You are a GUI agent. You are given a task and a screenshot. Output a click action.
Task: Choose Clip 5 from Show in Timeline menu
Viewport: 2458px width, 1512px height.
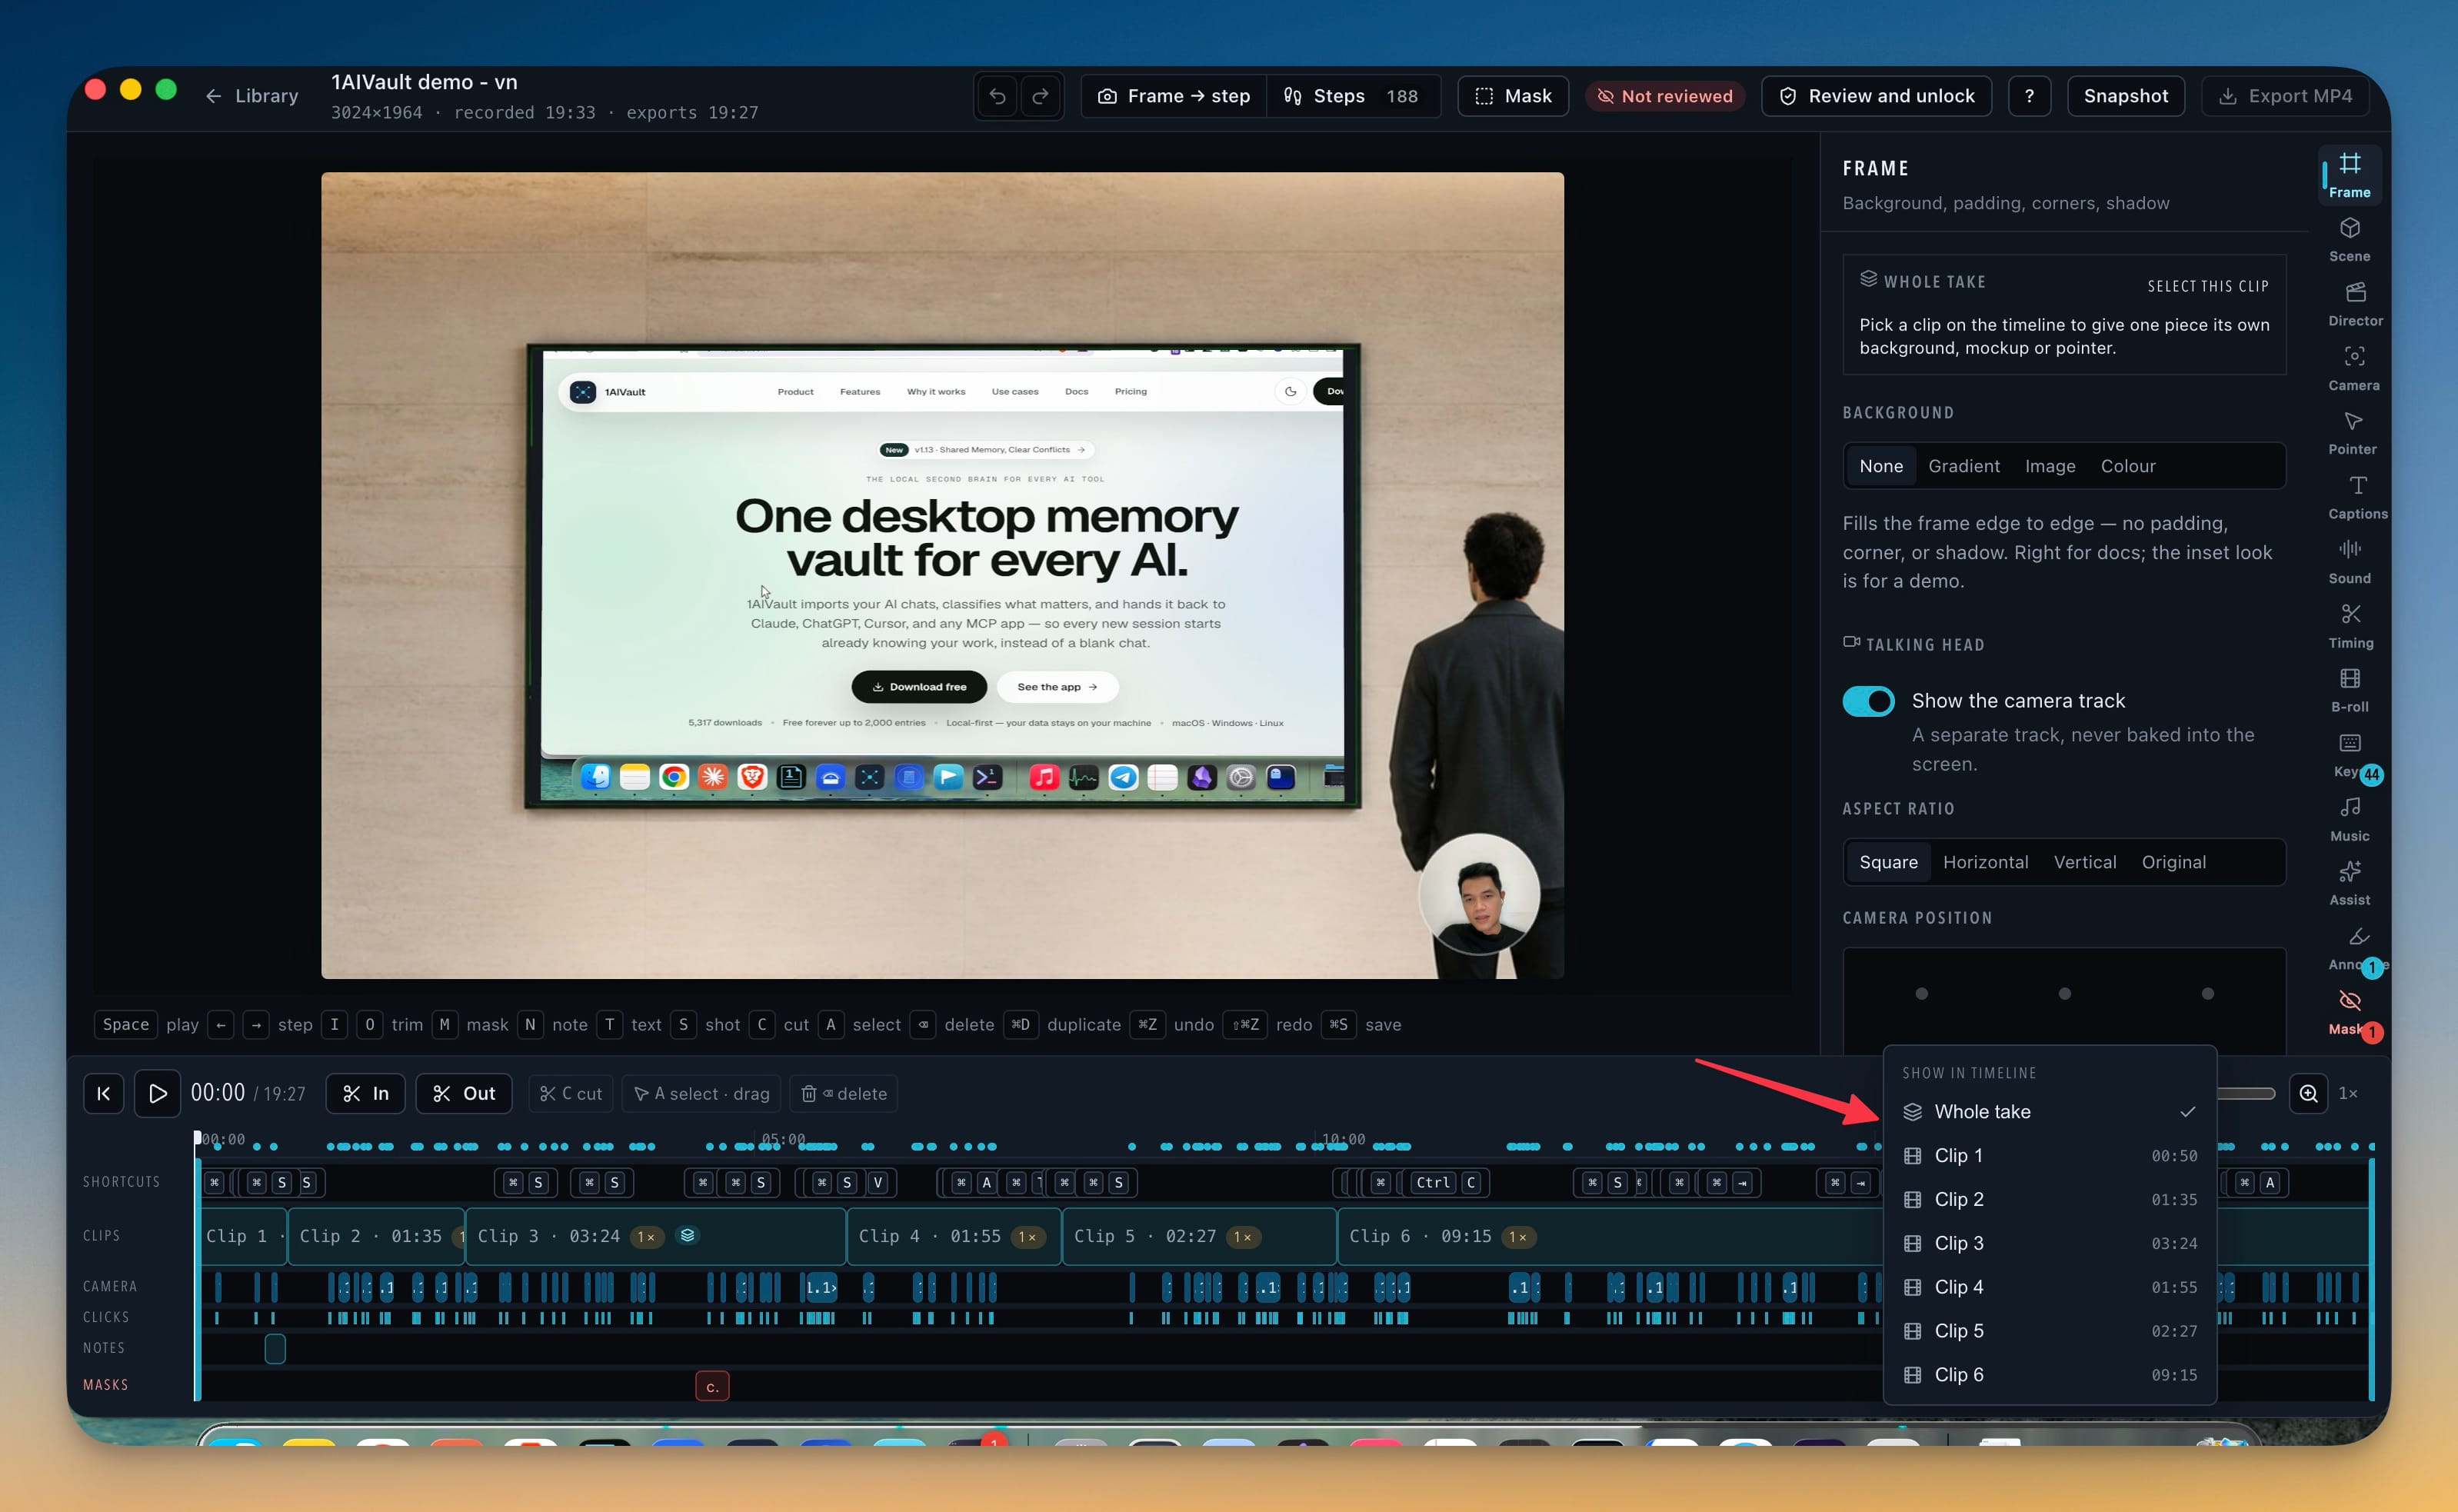2049,1331
